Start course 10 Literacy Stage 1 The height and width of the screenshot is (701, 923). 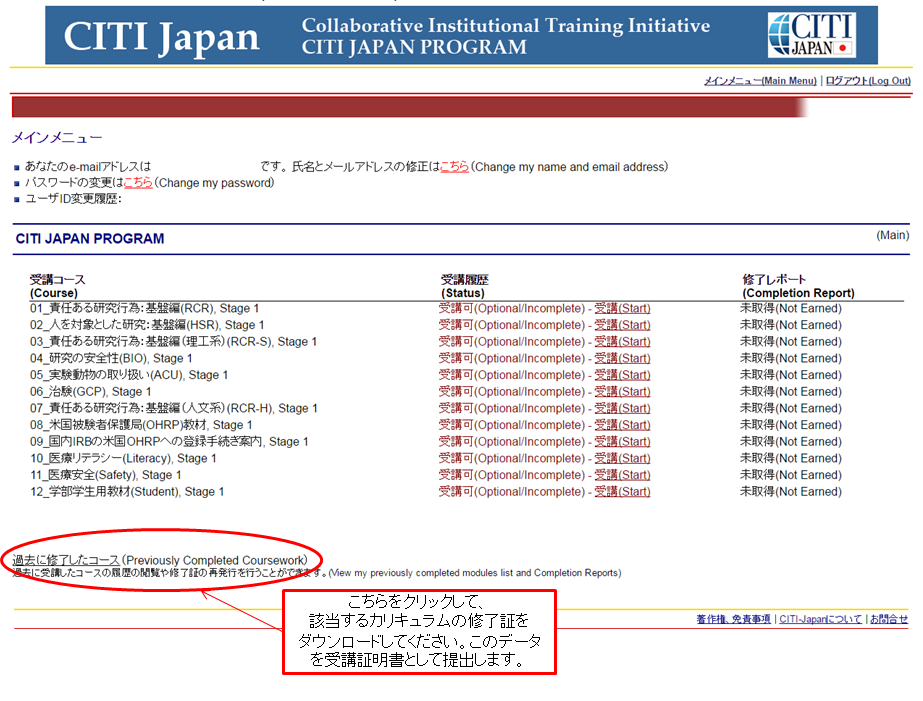[622, 458]
